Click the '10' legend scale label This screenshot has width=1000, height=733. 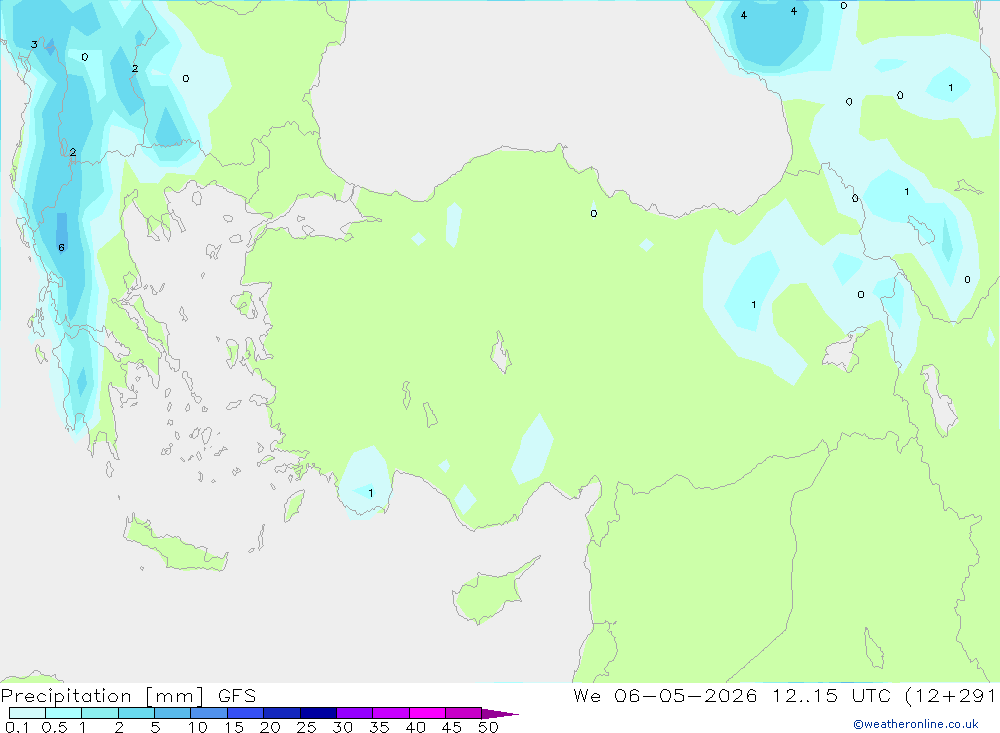coord(197,727)
